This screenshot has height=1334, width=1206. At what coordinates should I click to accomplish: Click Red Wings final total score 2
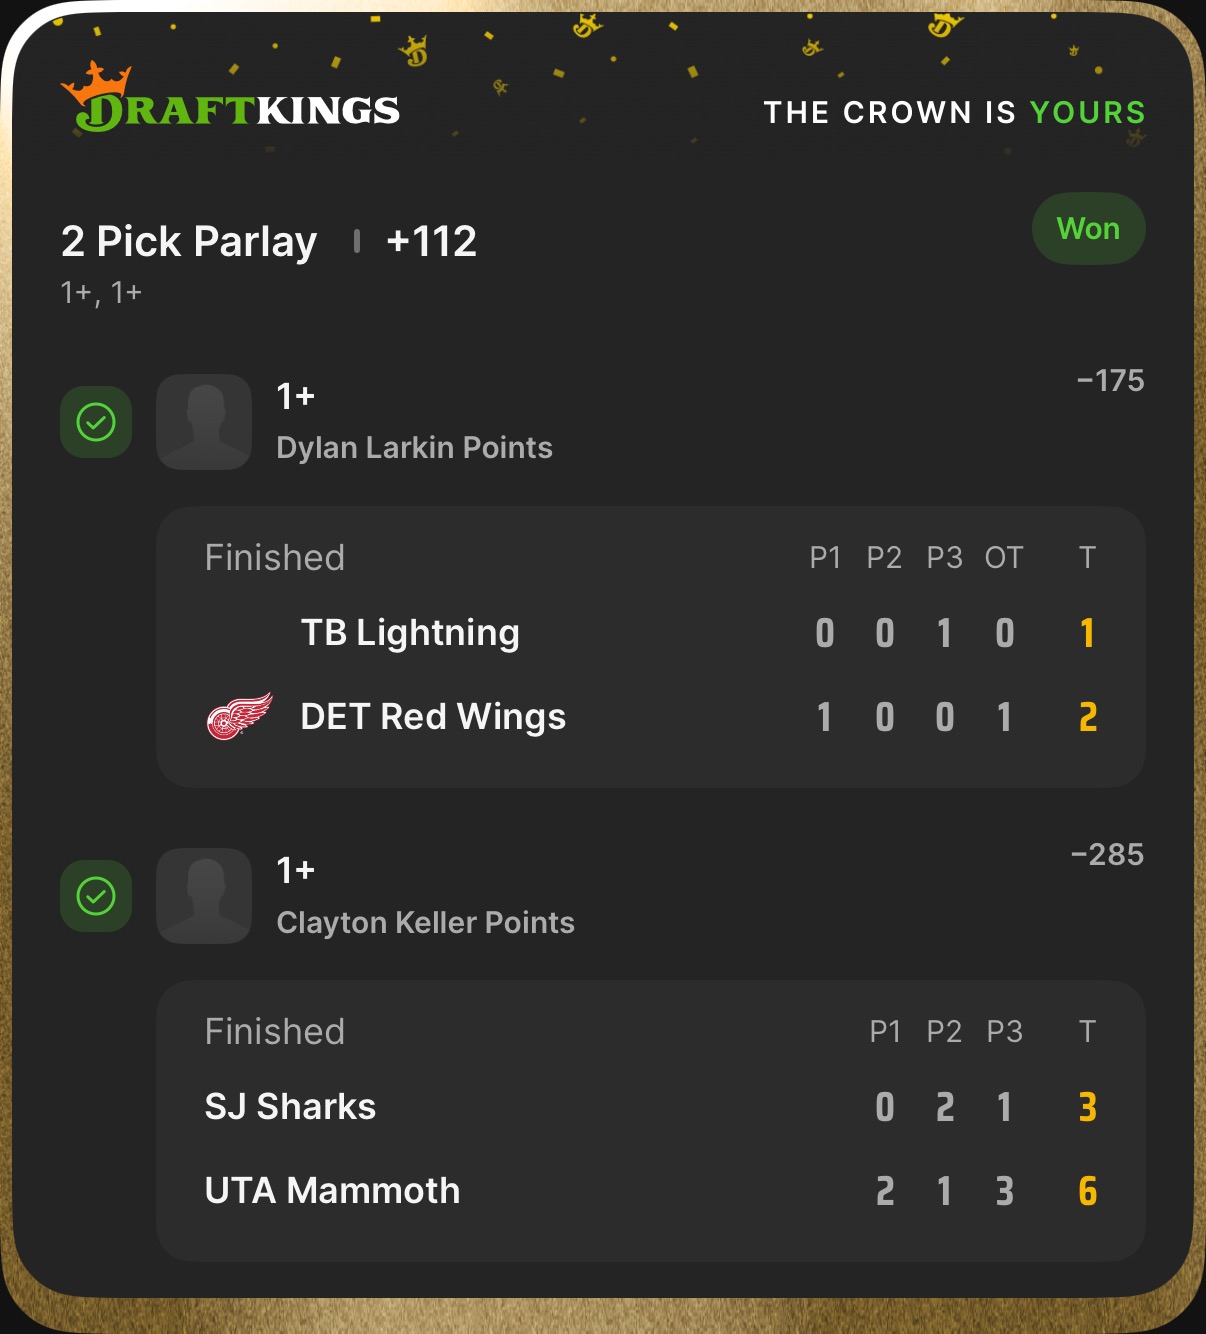pyautogui.click(x=1088, y=717)
